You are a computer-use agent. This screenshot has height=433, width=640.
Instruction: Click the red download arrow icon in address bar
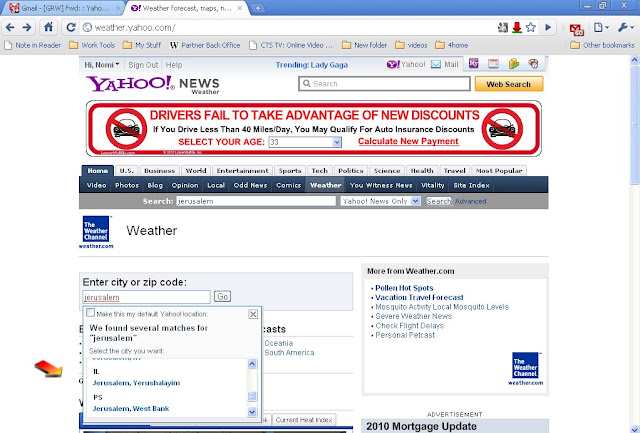(x=517, y=27)
